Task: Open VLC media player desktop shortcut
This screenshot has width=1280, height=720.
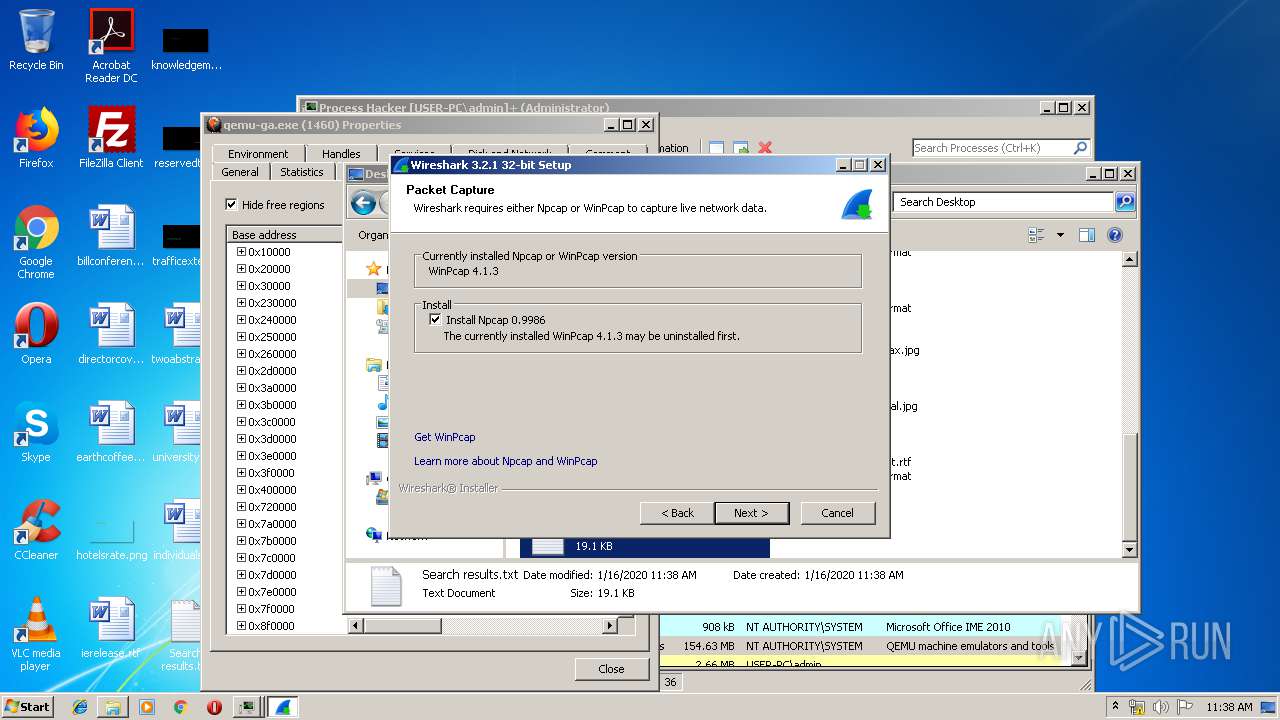Action: 36,635
